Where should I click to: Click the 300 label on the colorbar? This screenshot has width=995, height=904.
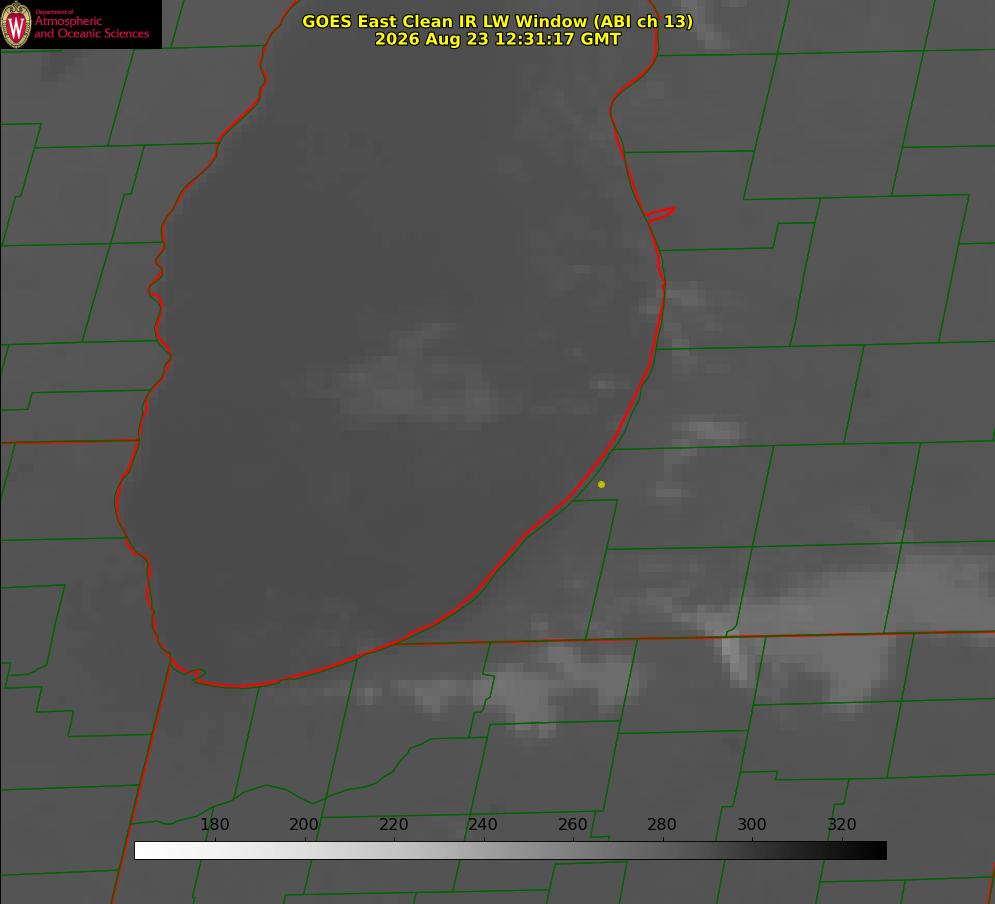(752, 824)
